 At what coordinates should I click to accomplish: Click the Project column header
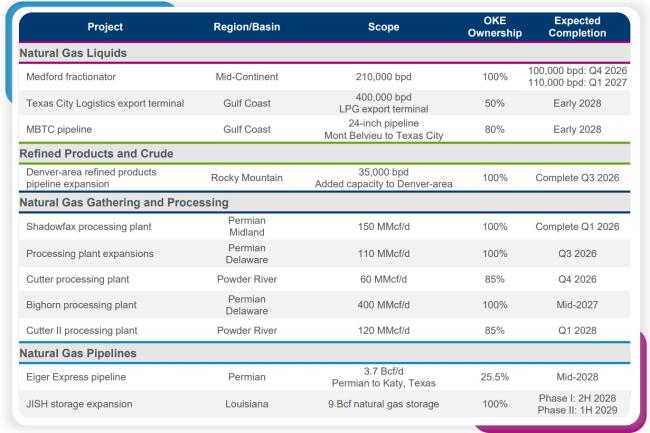[x=105, y=27]
